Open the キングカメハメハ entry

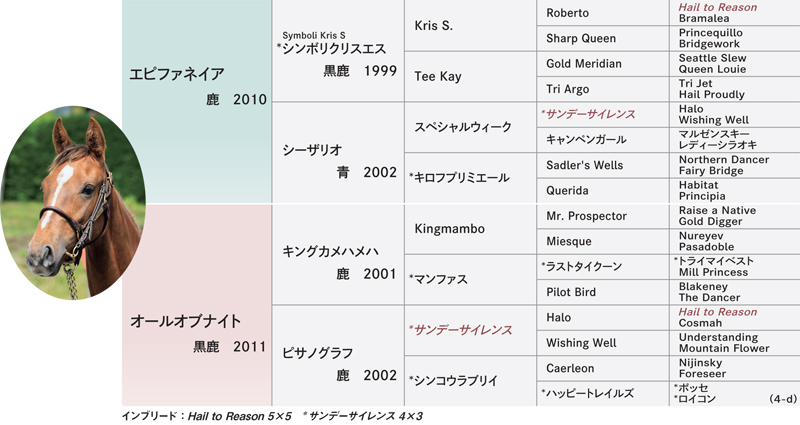tap(338, 254)
